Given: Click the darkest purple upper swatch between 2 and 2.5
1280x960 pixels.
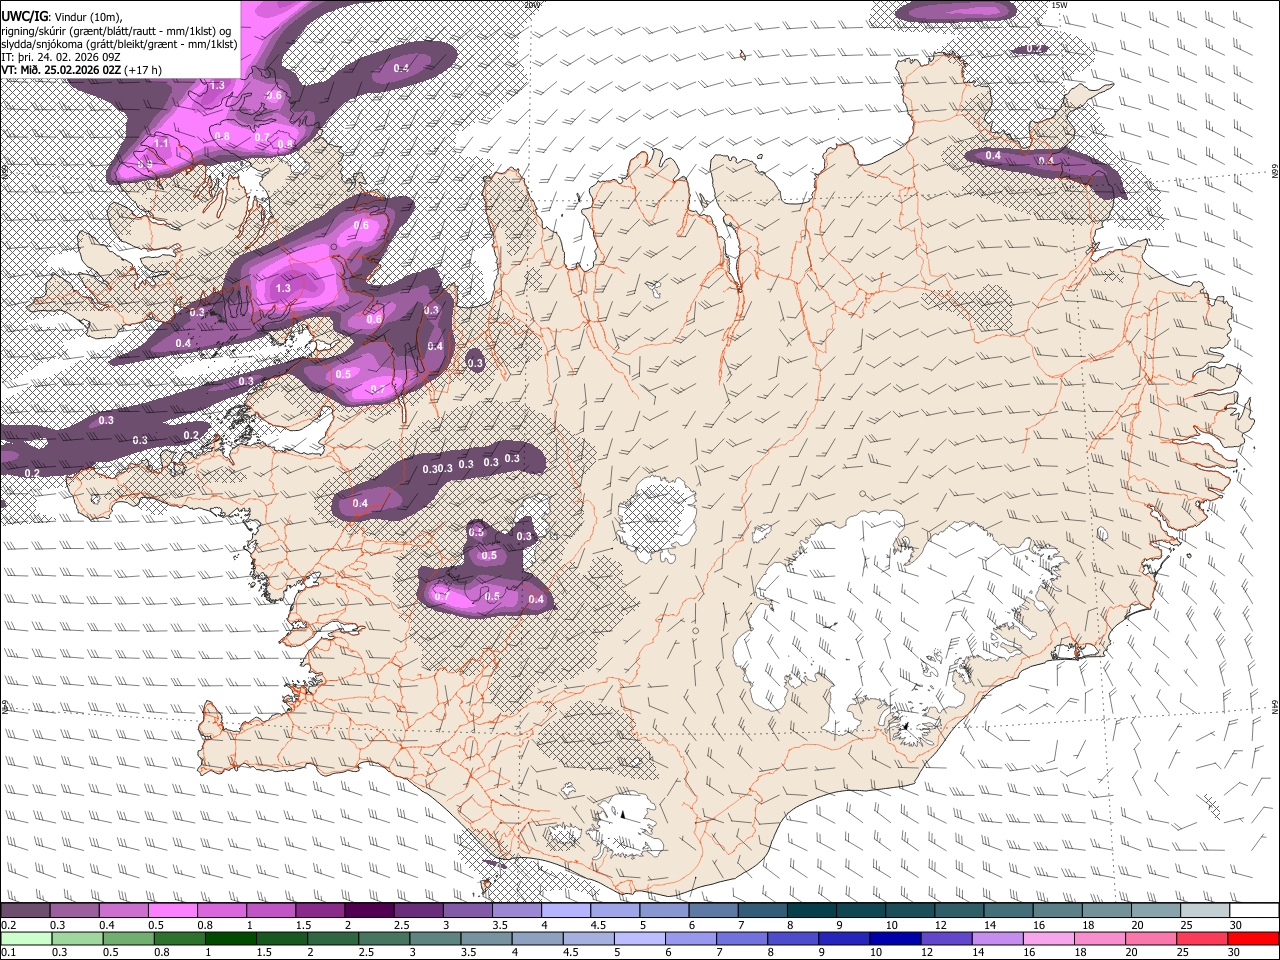Looking at the screenshot, I should 369,911.
